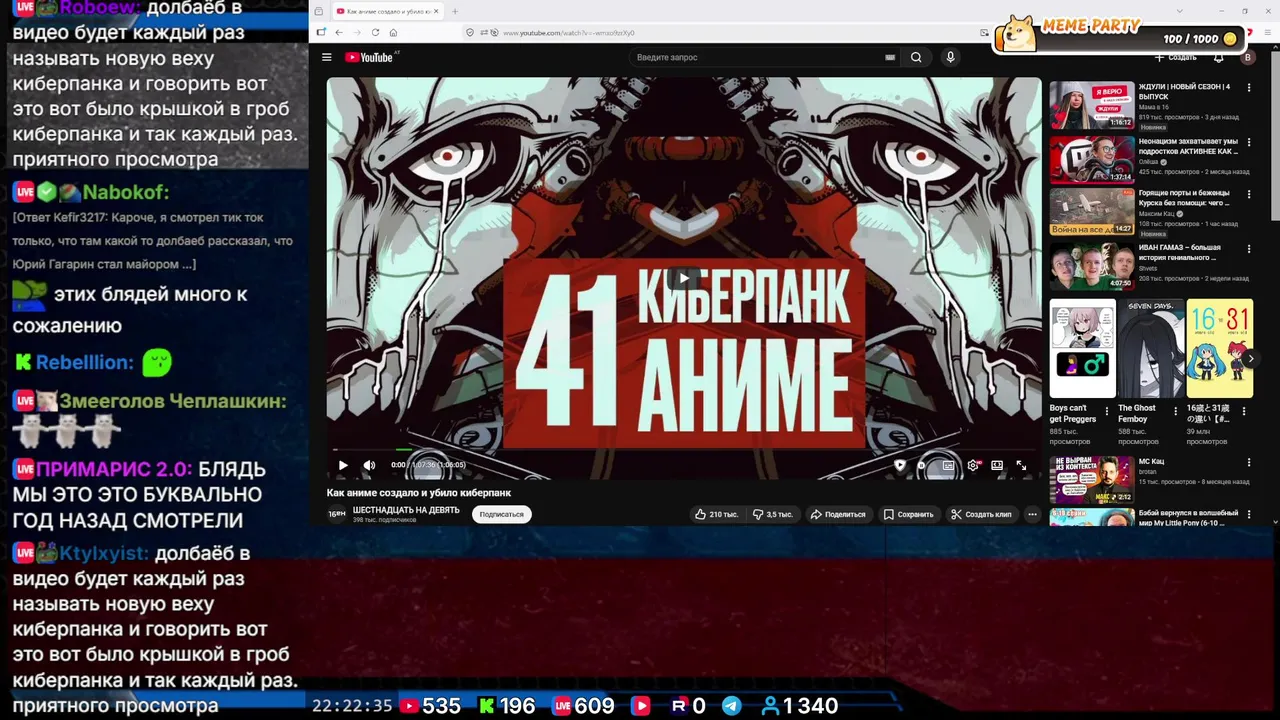
Task: Toggle the autoplay switch in the player
Action: click(x=923, y=465)
